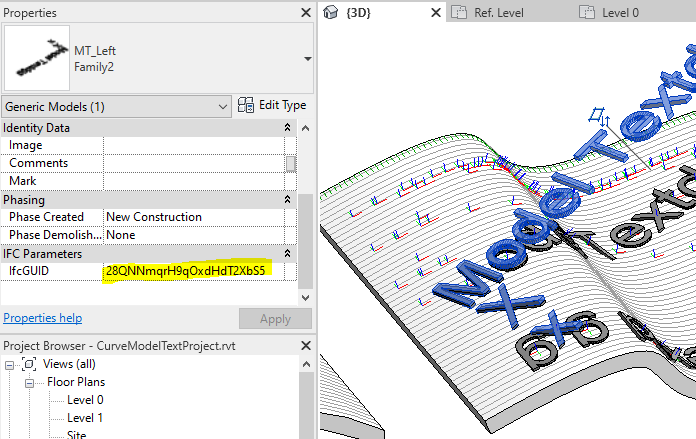Image resolution: width=696 pixels, height=439 pixels.
Task: Click the Level 0 tab's plan icon
Action: click(587, 13)
